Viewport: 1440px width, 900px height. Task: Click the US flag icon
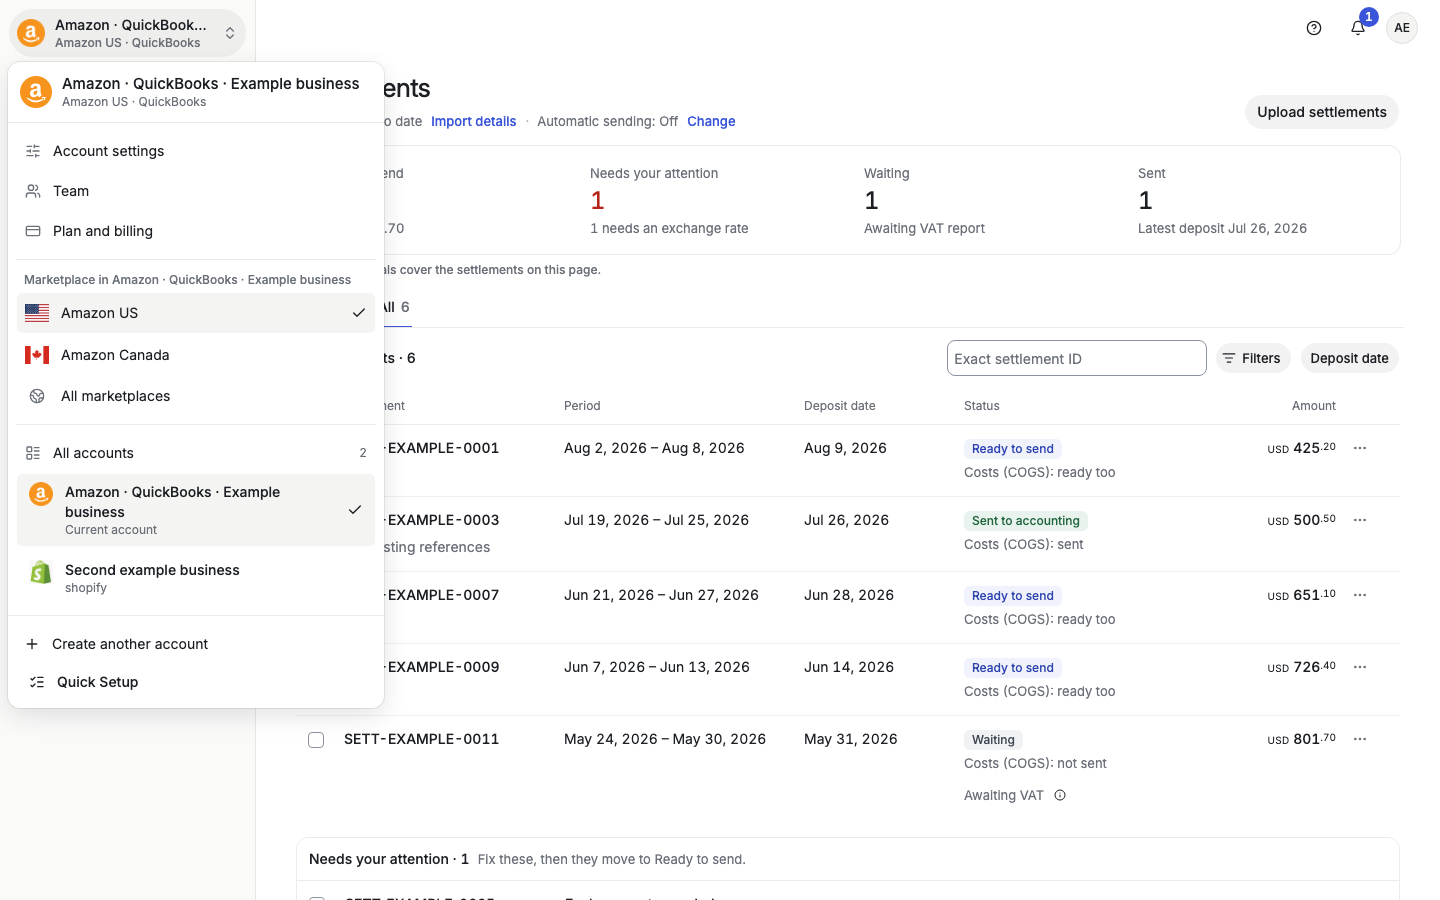point(37,313)
